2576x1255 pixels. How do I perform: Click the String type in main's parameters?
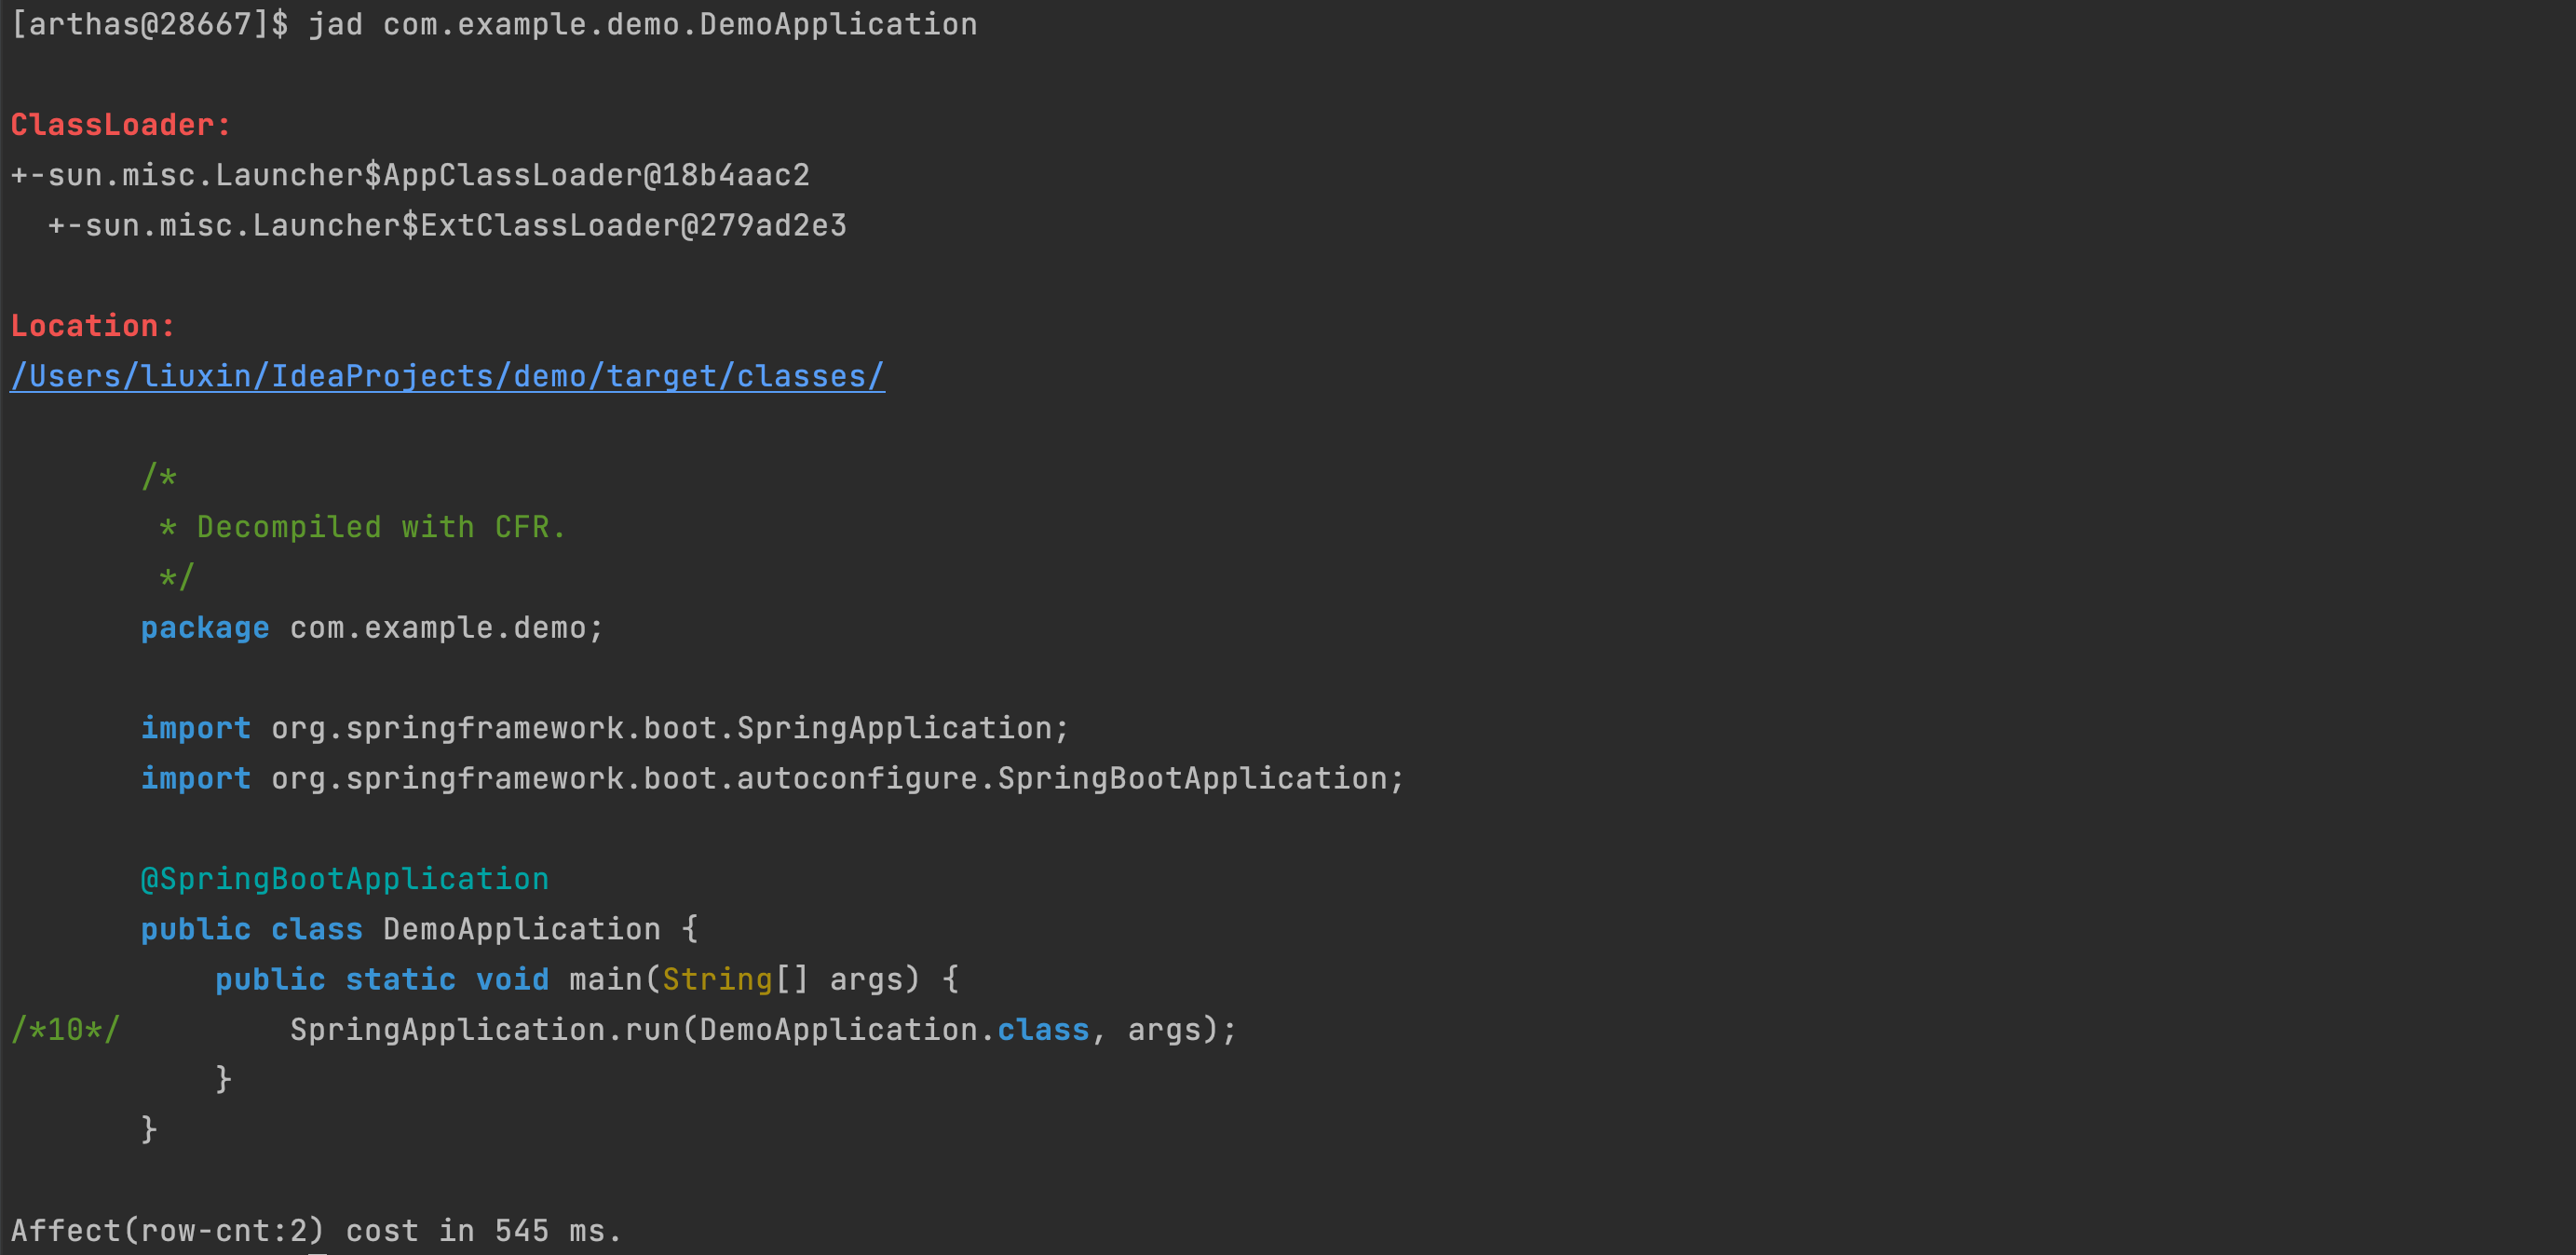click(x=717, y=978)
